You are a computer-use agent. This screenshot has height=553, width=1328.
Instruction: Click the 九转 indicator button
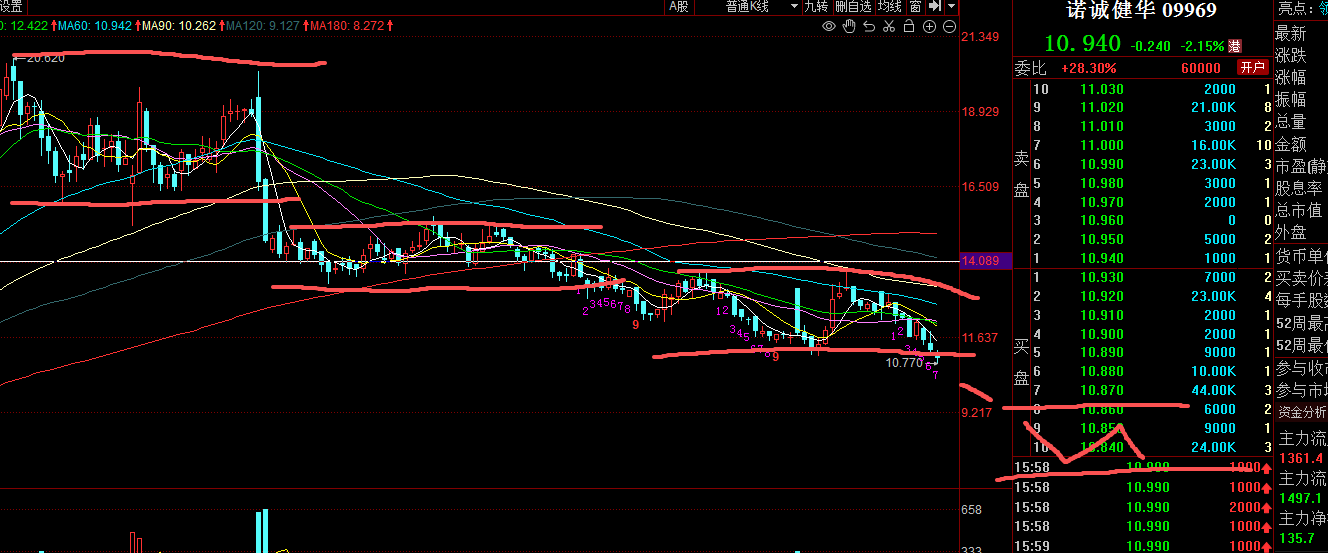click(x=816, y=6)
